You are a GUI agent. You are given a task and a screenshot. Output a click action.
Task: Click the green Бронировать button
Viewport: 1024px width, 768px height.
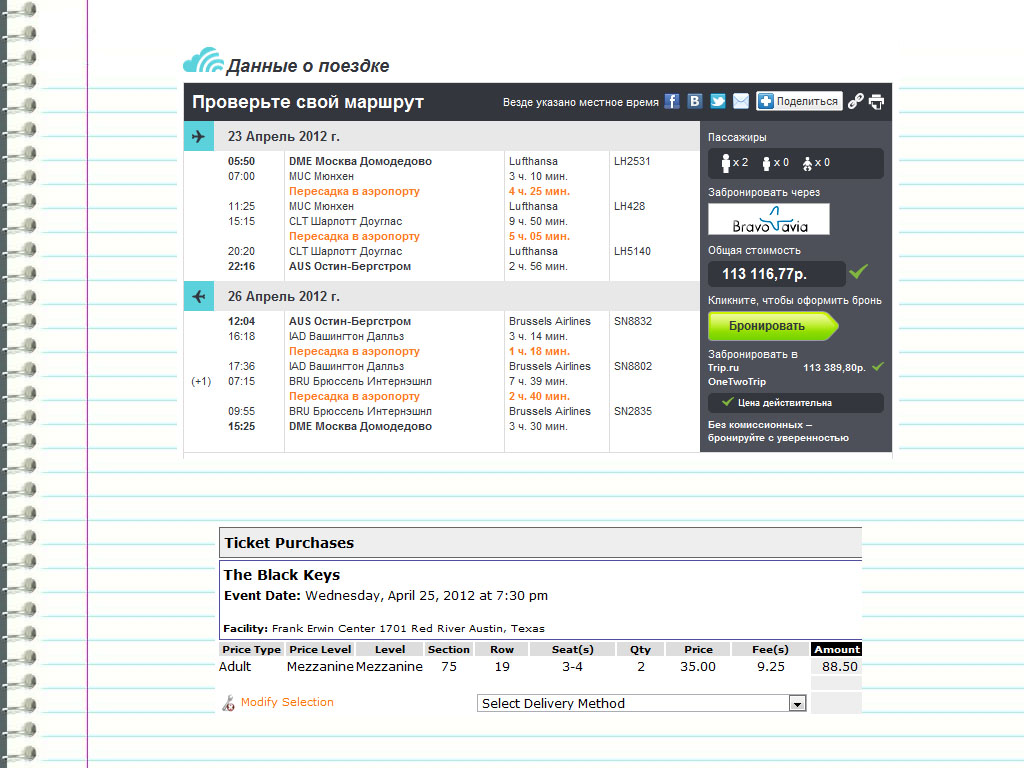tap(773, 326)
